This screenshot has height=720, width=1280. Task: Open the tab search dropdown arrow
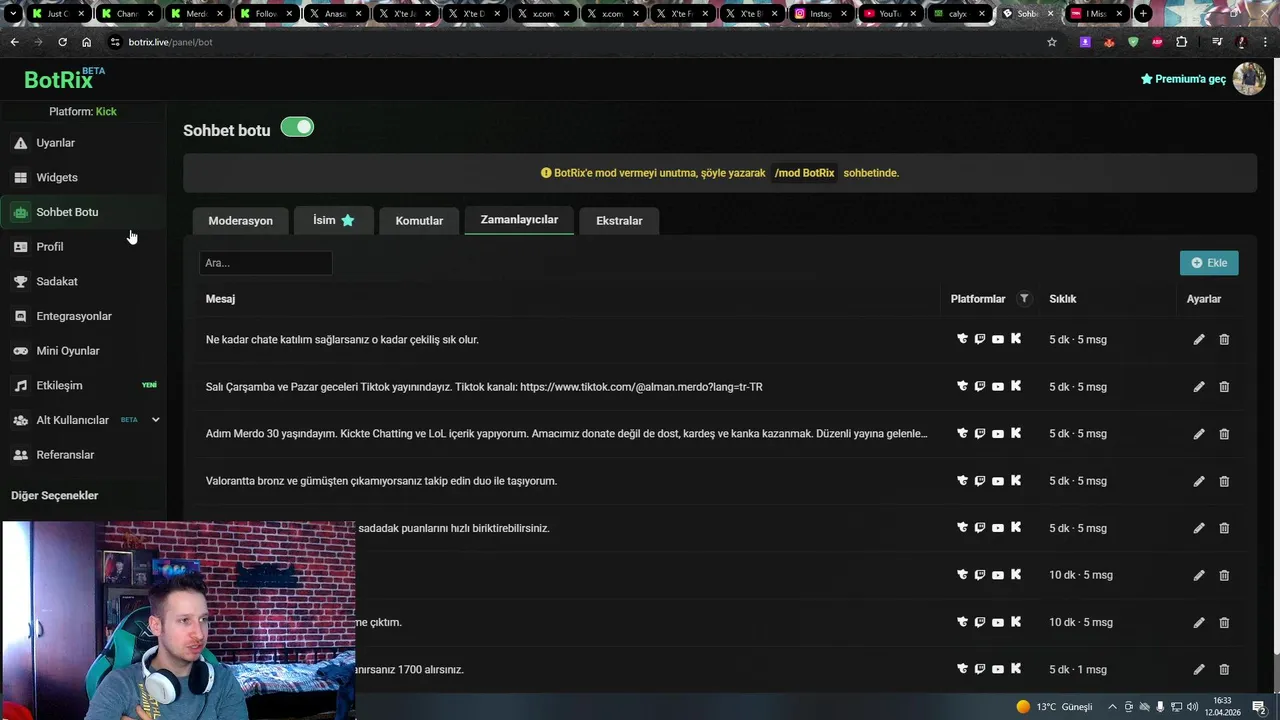click(x=13, y=14)
